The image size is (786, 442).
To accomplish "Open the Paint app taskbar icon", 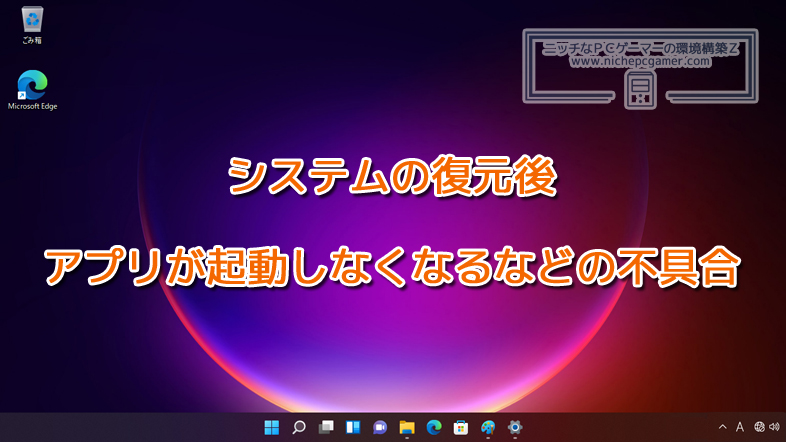I will pos(488,427).
